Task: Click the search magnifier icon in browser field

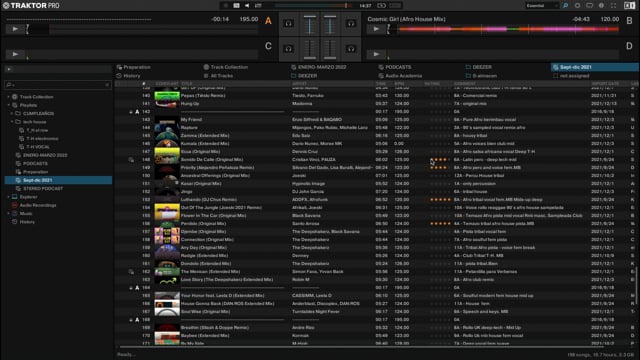Action: click(9, 84)
